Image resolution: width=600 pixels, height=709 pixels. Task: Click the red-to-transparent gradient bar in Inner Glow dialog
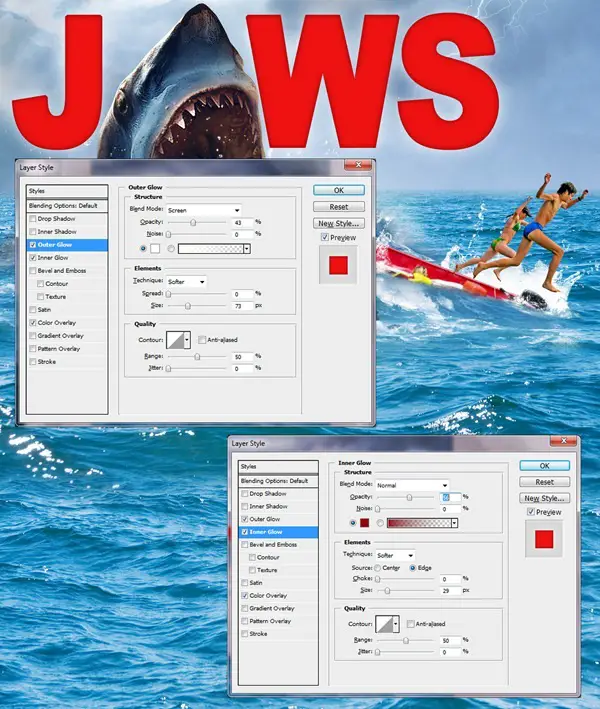pos(421,522)
